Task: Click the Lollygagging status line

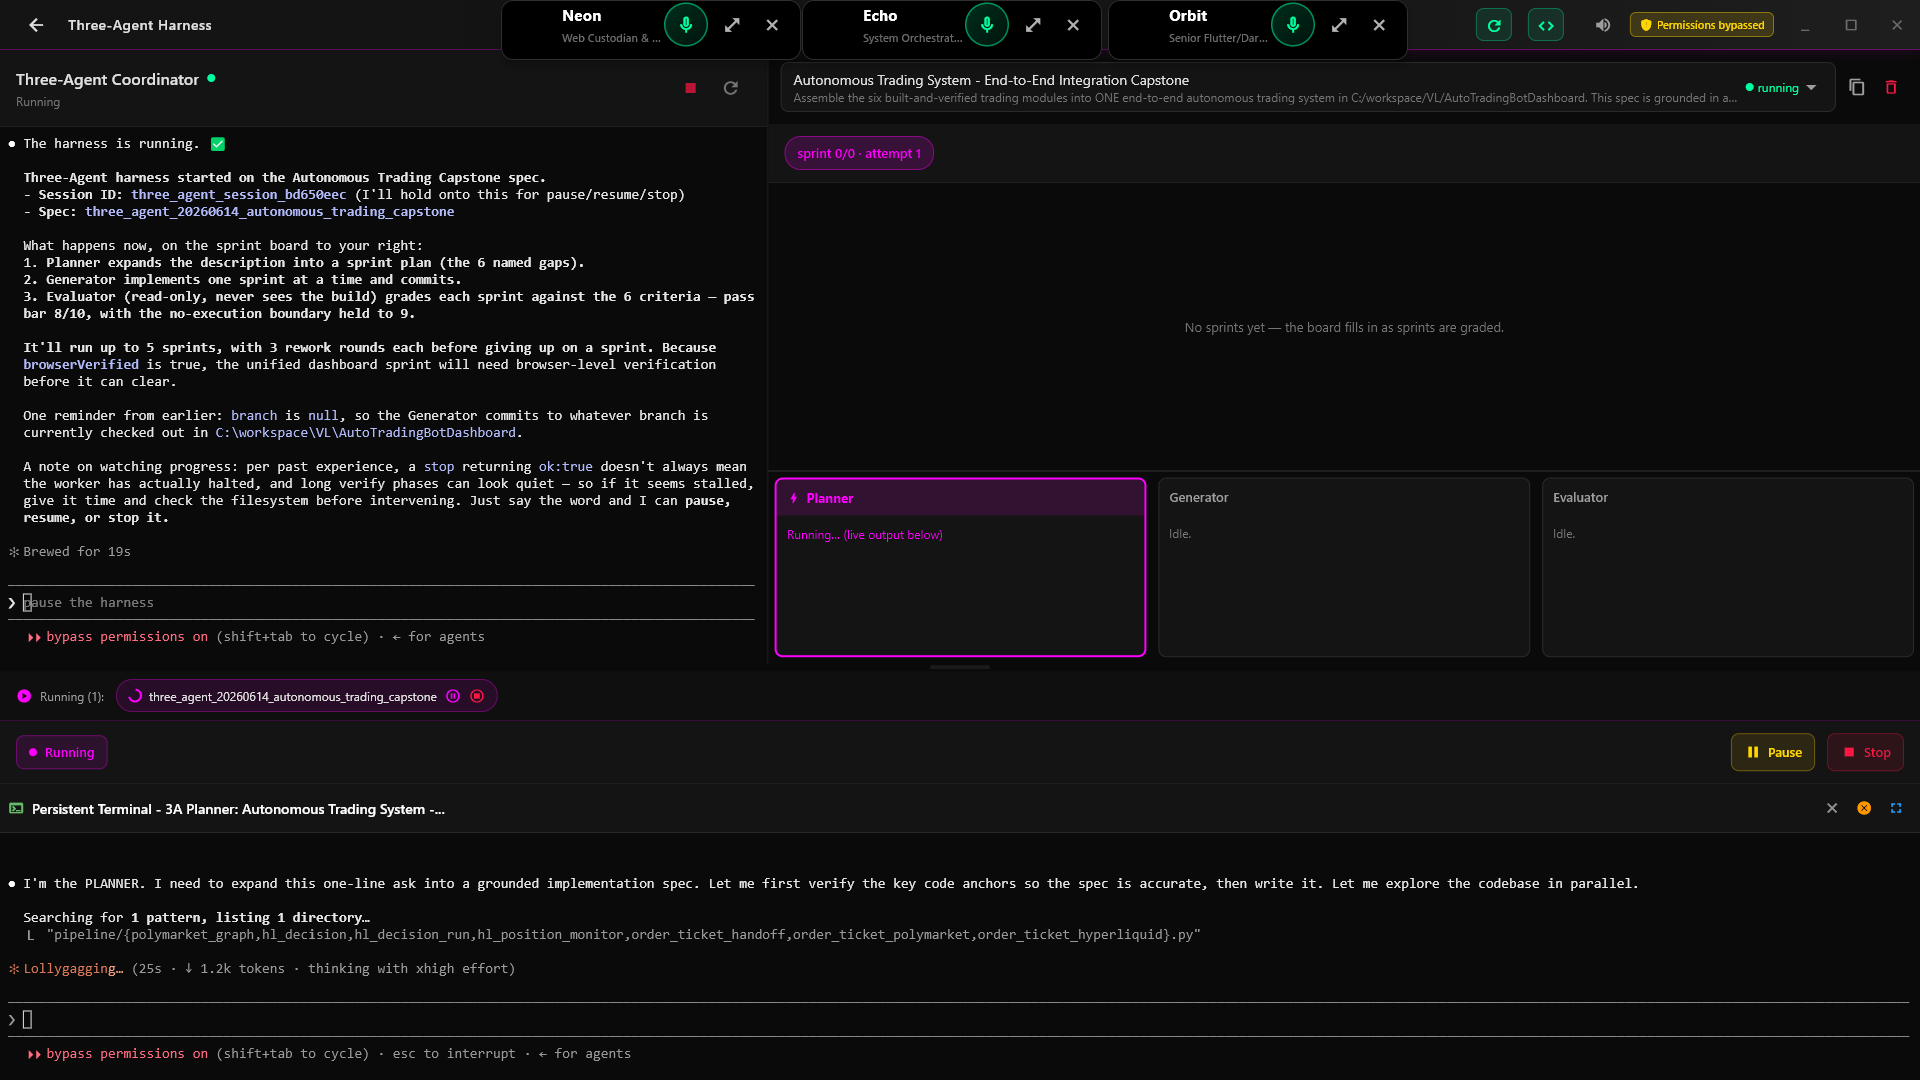Action: tap(262, 969)
